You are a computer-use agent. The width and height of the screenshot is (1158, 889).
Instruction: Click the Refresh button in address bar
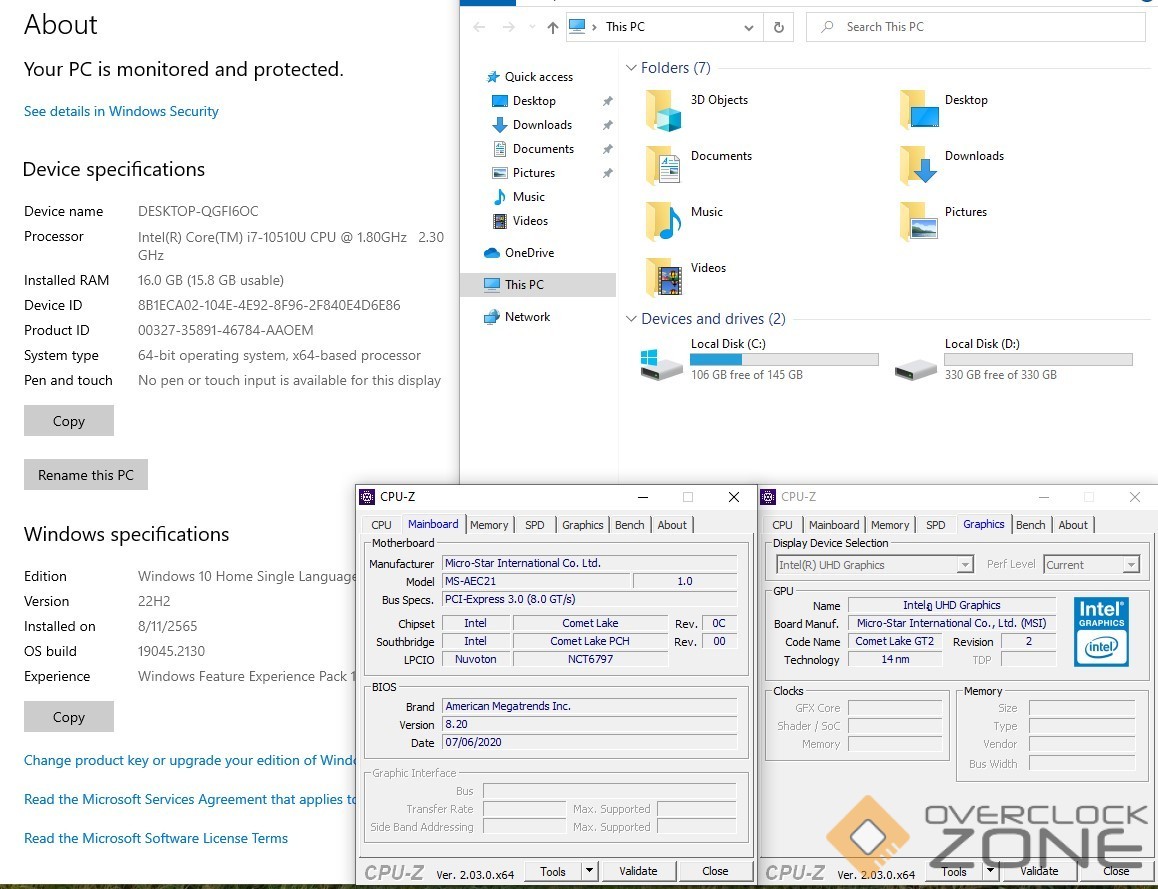pos(778,27)
